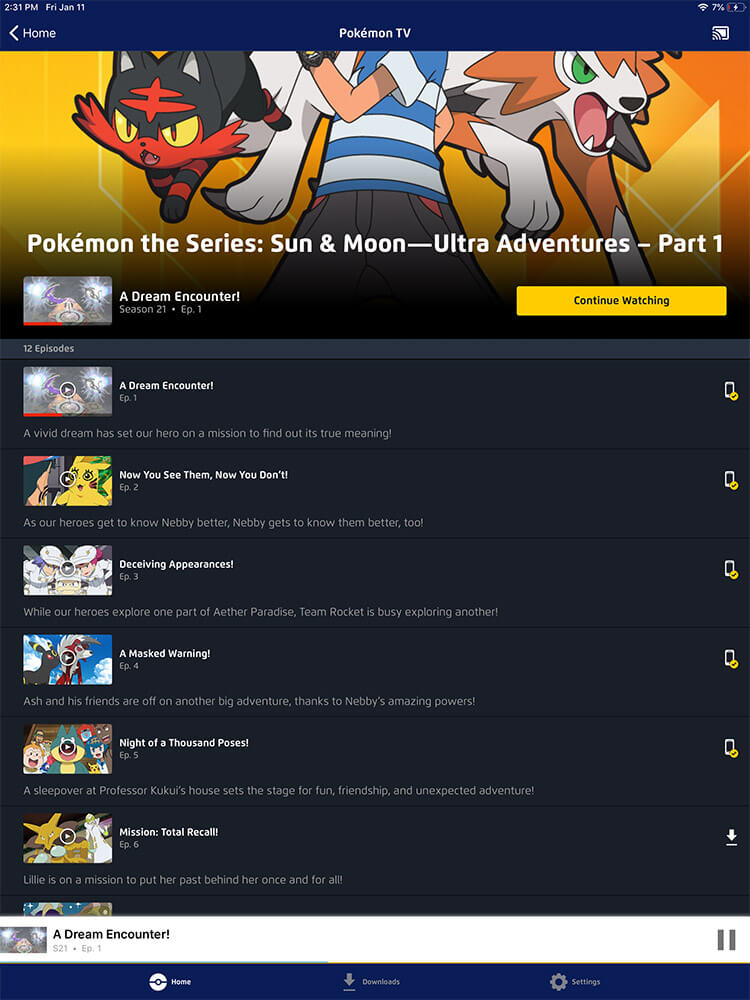The image size is (750, 1000).
Task: Switch to the Home tab
Action: (170, 982)
